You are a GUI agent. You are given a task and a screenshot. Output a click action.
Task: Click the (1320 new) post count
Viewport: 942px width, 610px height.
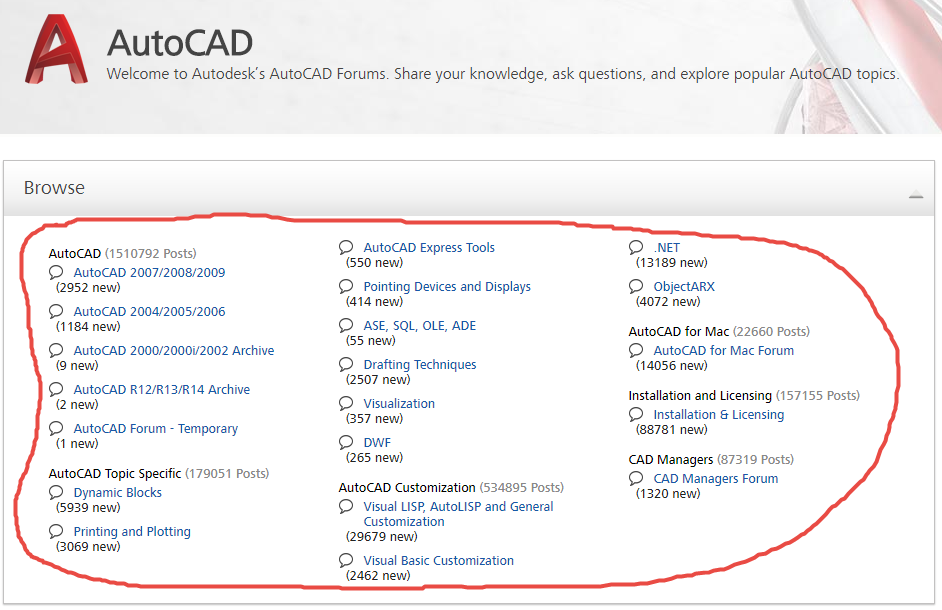[x=668, y=494]
